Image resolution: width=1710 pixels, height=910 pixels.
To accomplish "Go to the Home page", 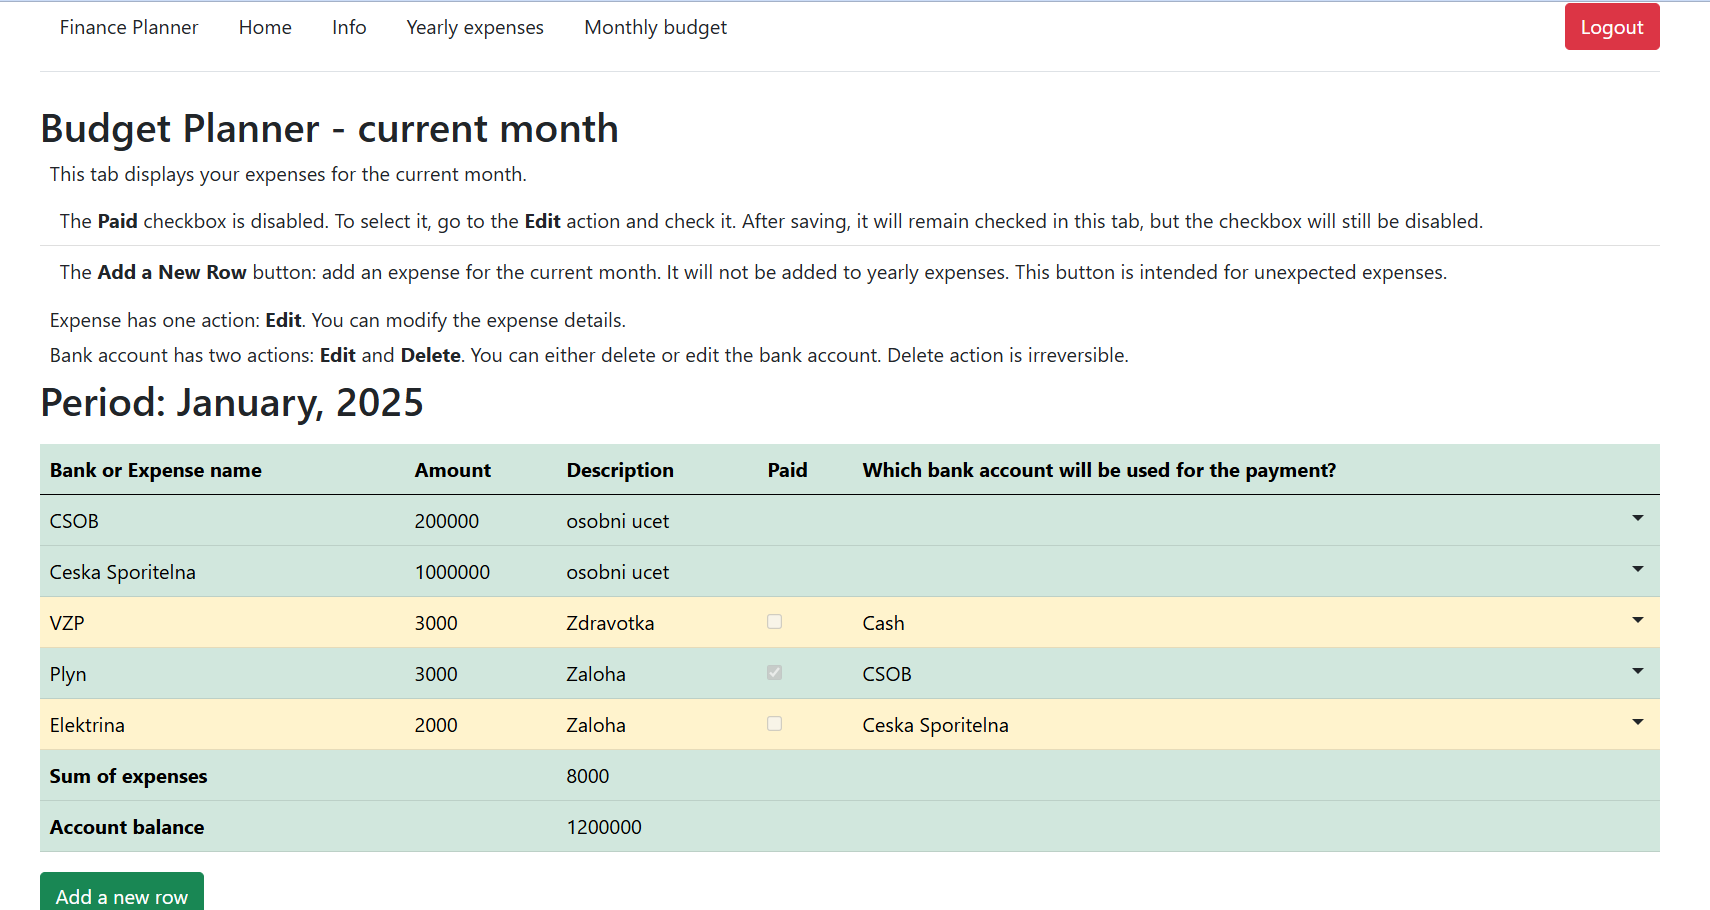I will pyautogui.click(x=265, y=28).
